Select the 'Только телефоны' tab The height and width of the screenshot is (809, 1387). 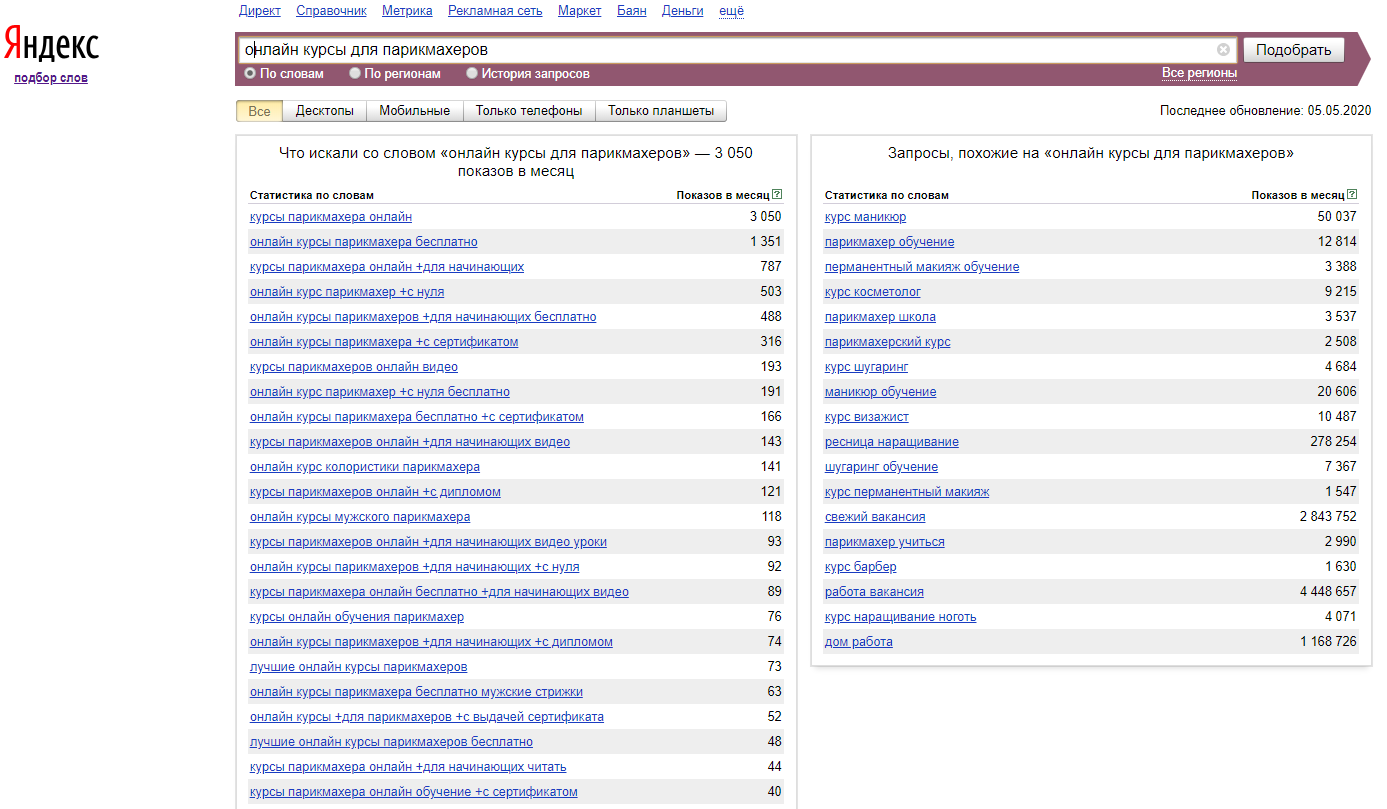pos(528,111)
